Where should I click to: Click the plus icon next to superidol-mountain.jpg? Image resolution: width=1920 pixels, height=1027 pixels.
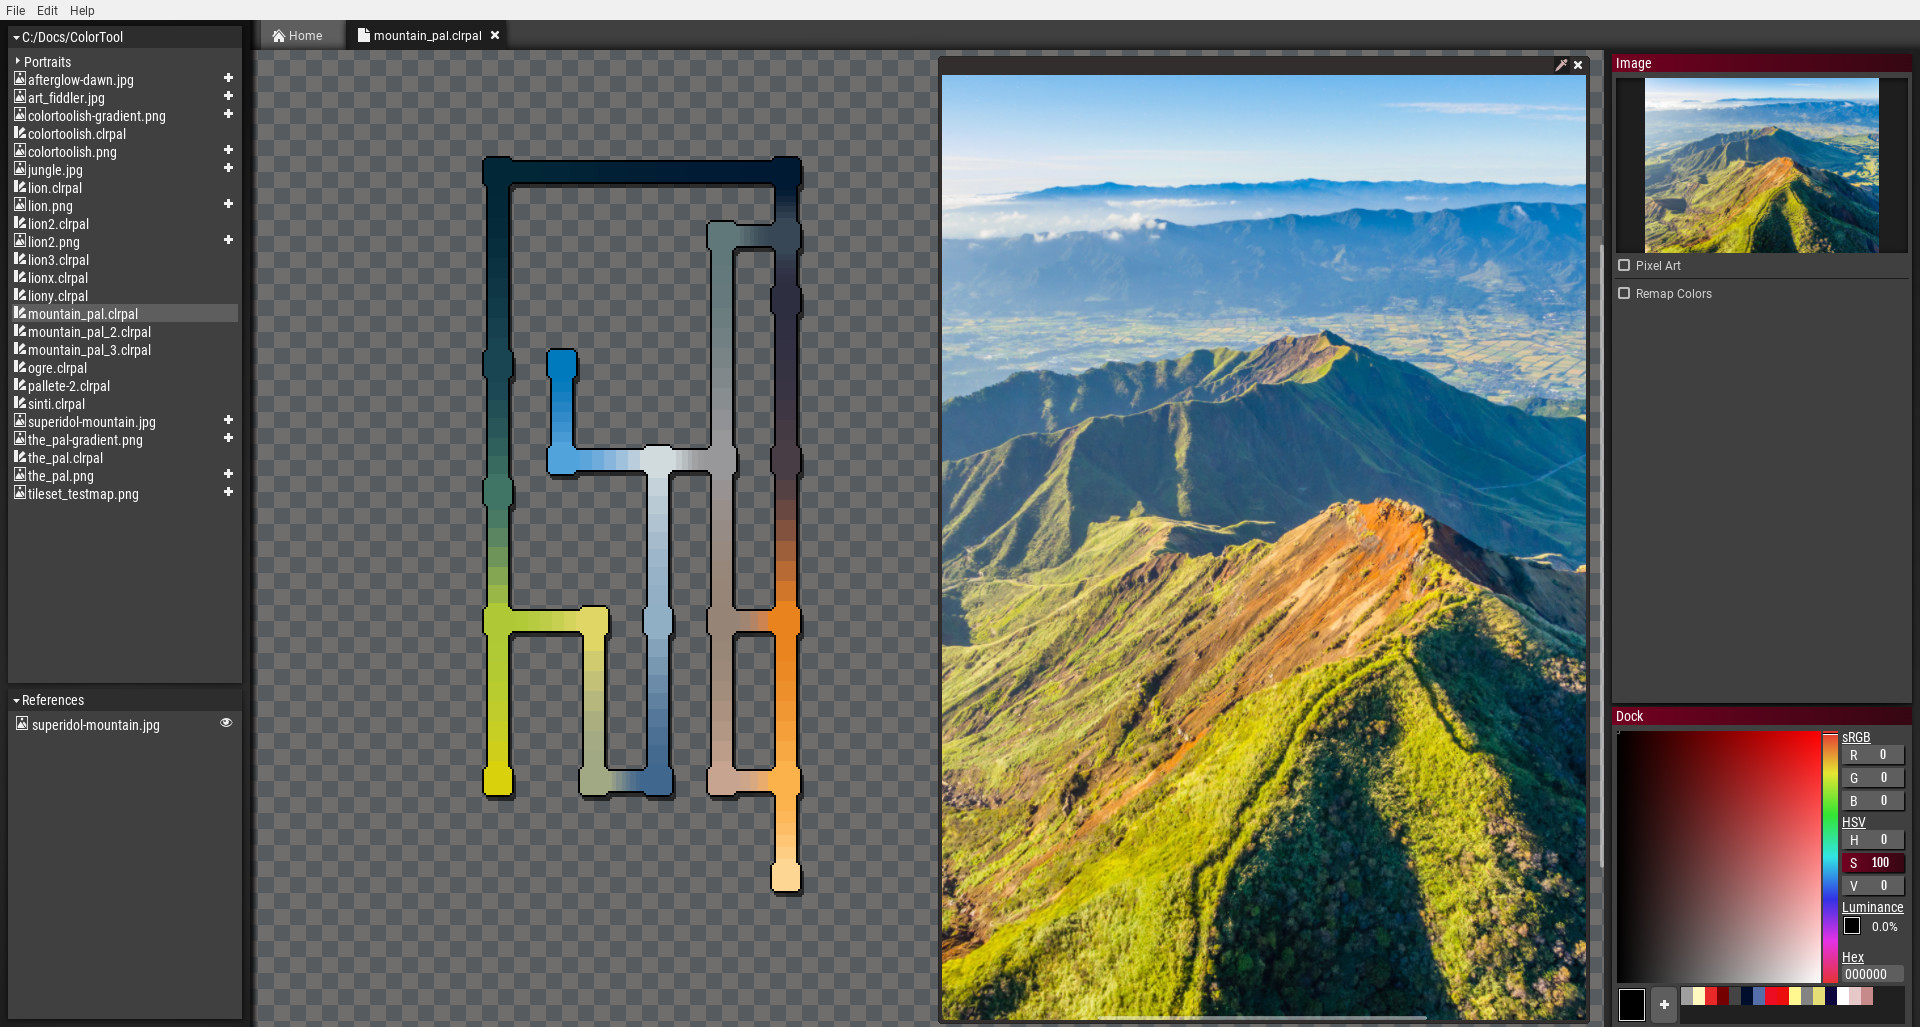click(x=228, y=420)
